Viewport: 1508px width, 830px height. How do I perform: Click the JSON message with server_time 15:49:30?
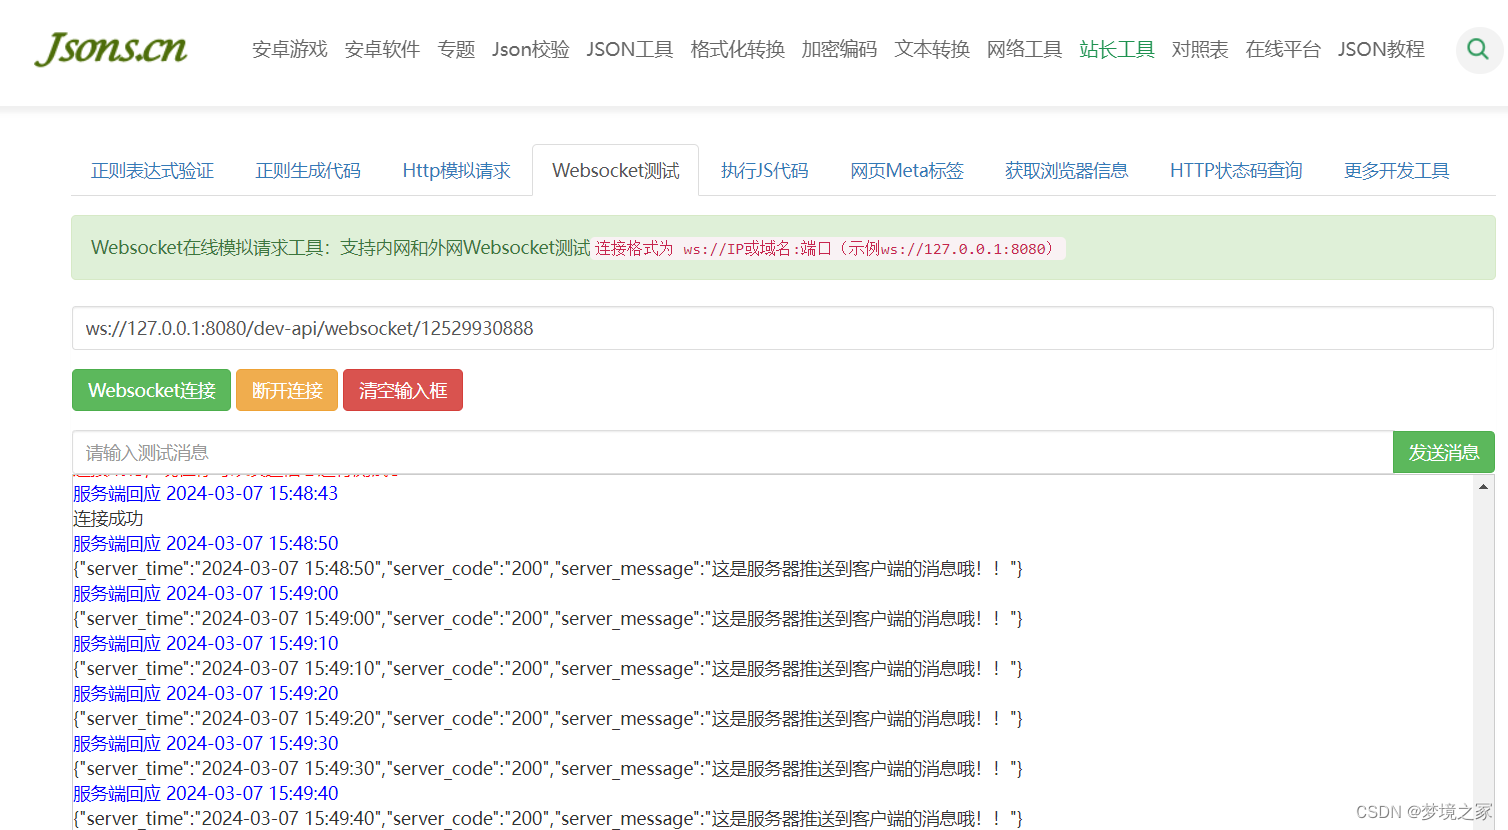548,768
